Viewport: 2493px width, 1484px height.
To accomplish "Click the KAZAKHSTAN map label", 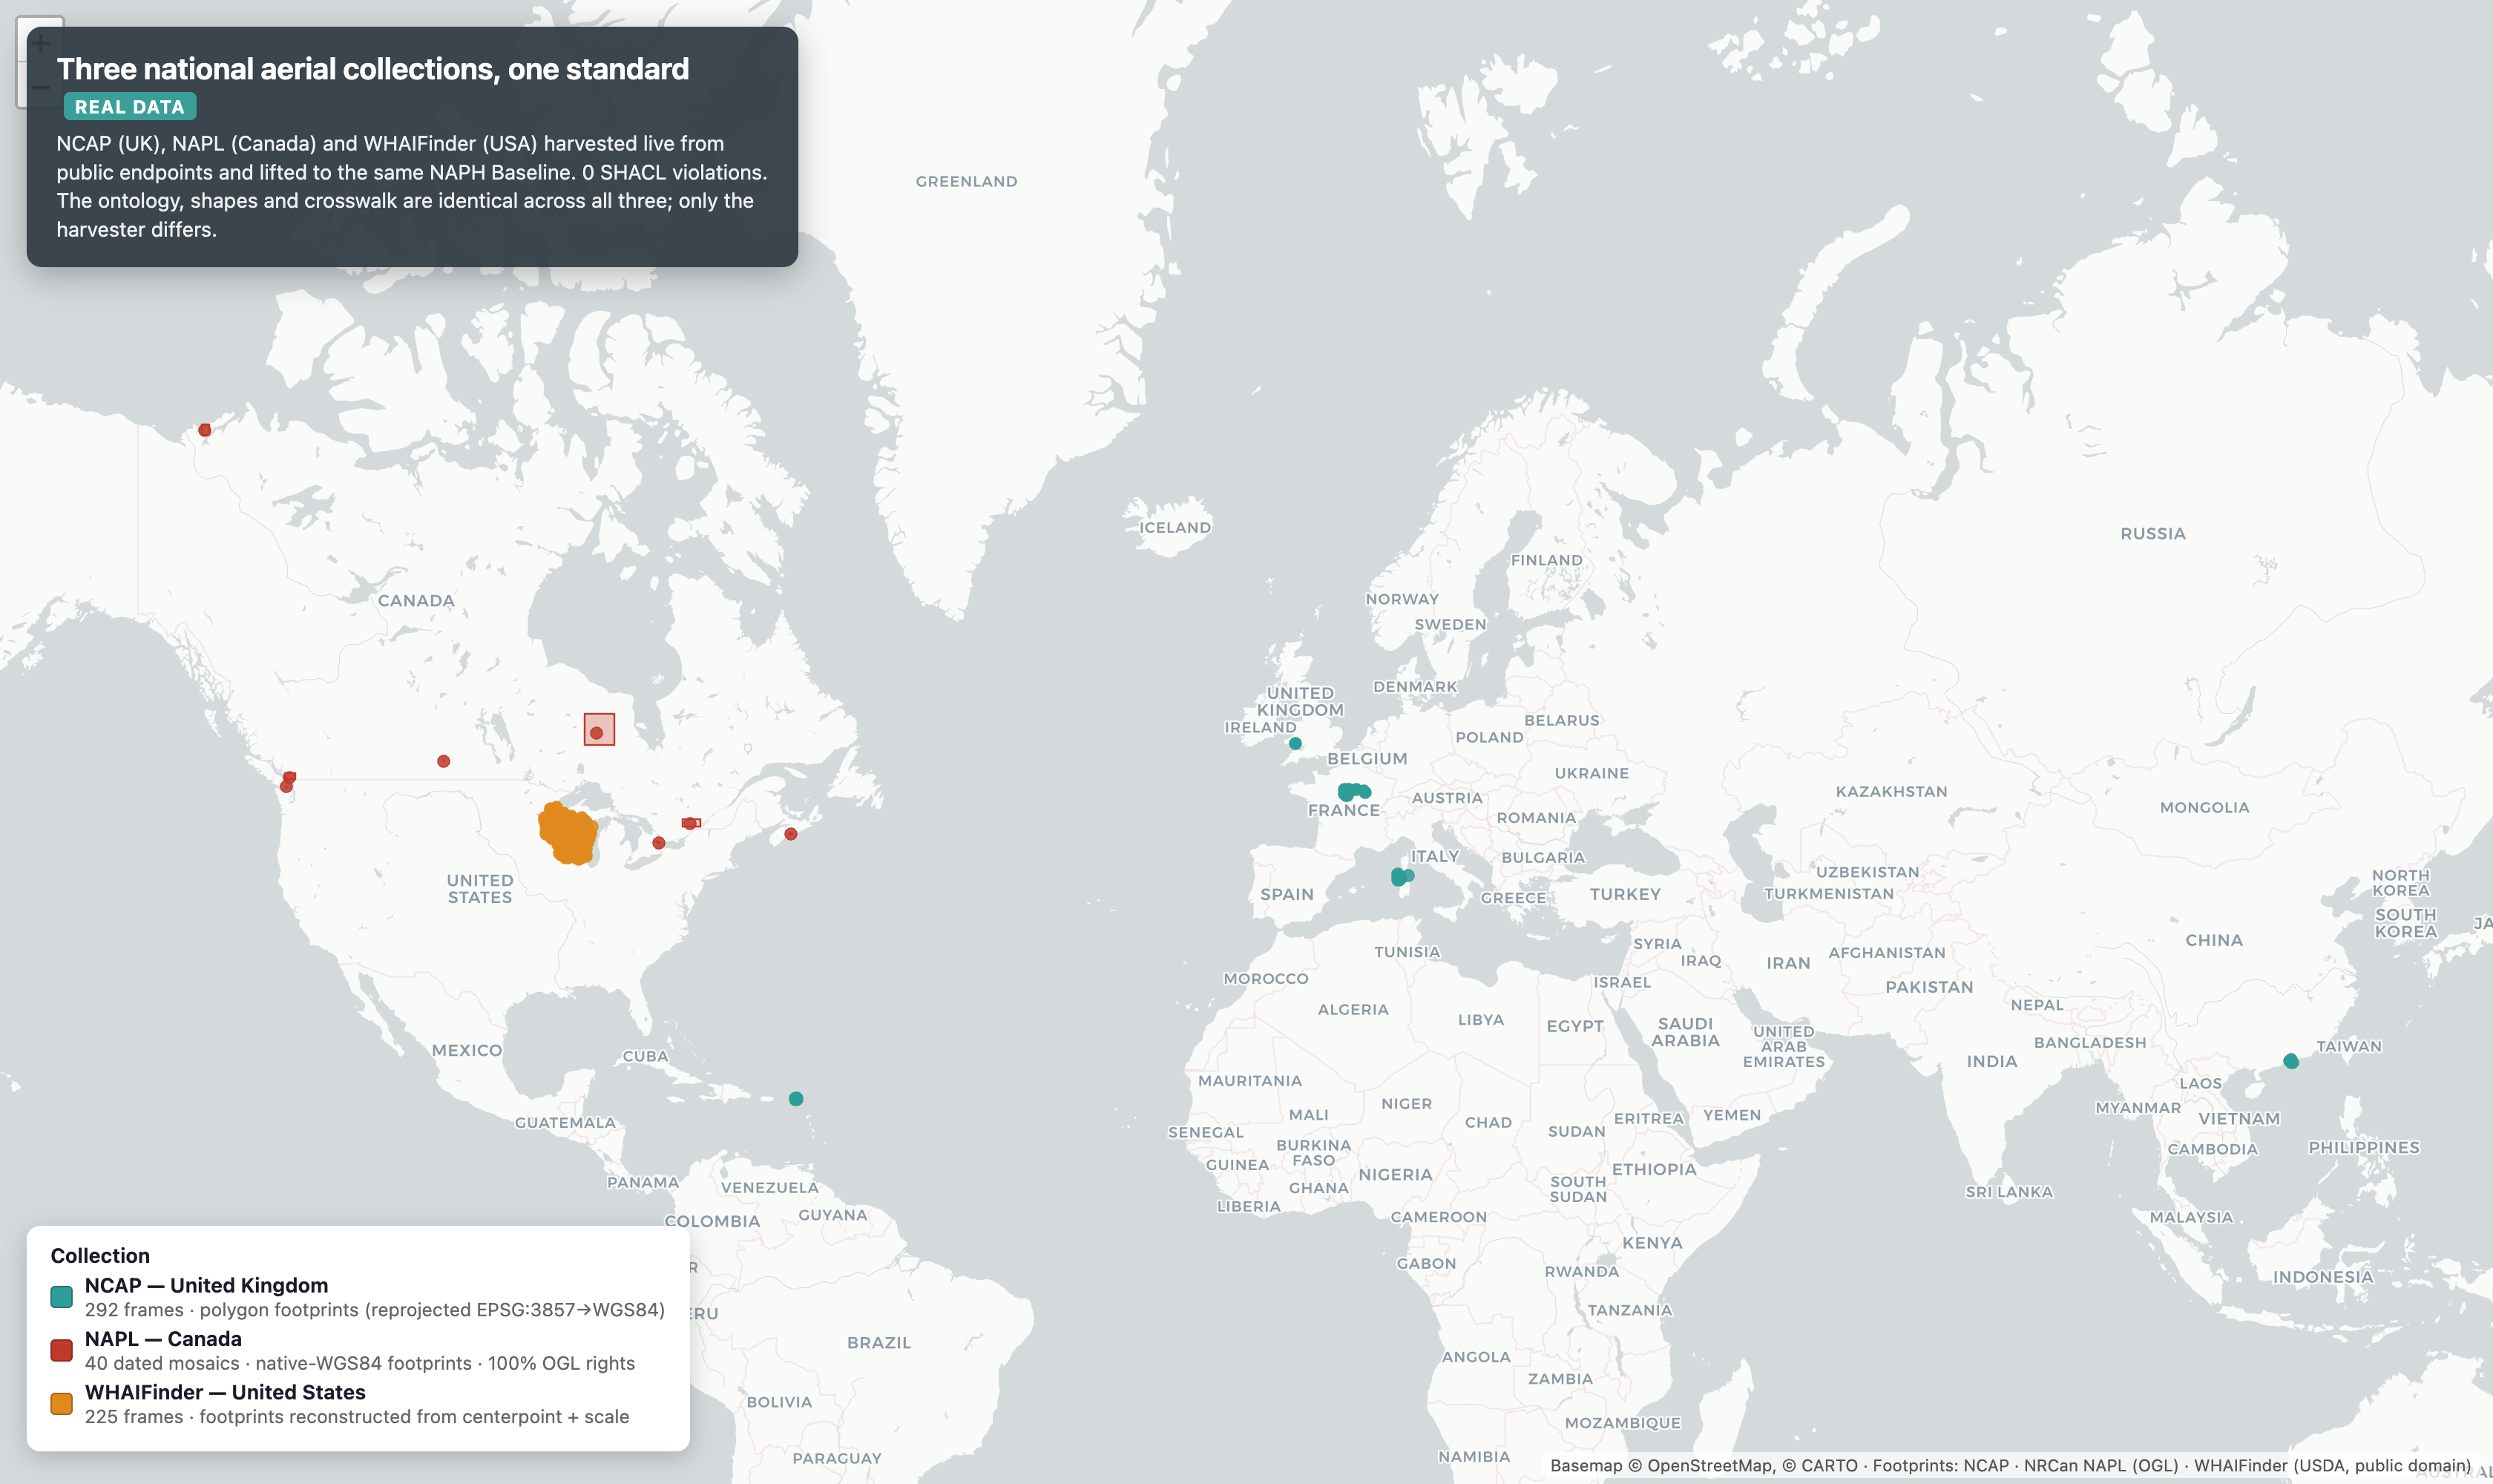I will pyautogui.click(x=1891, y=792).
